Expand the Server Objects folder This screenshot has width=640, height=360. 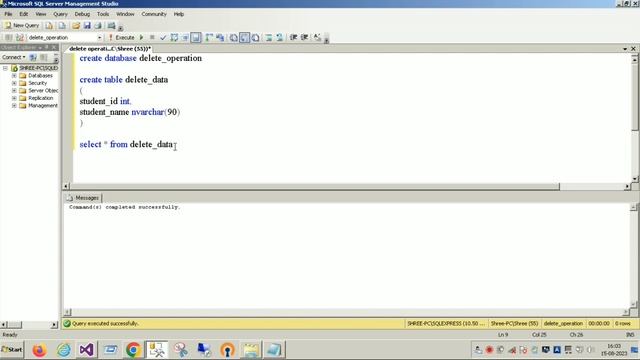coord(14,91)
